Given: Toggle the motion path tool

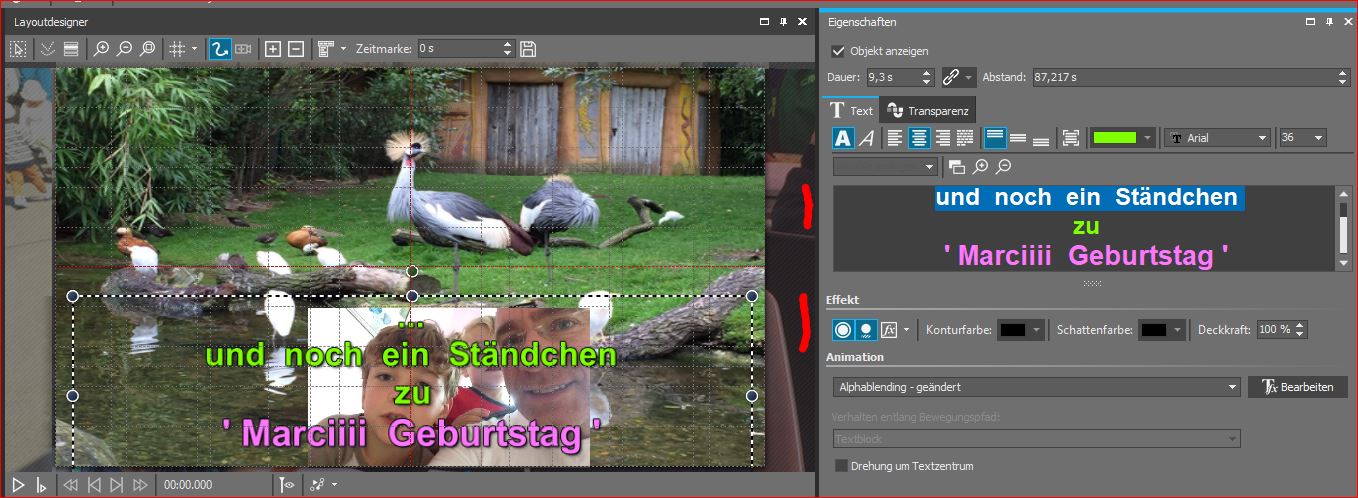Looking at the screenshot, I should (220, 48).
